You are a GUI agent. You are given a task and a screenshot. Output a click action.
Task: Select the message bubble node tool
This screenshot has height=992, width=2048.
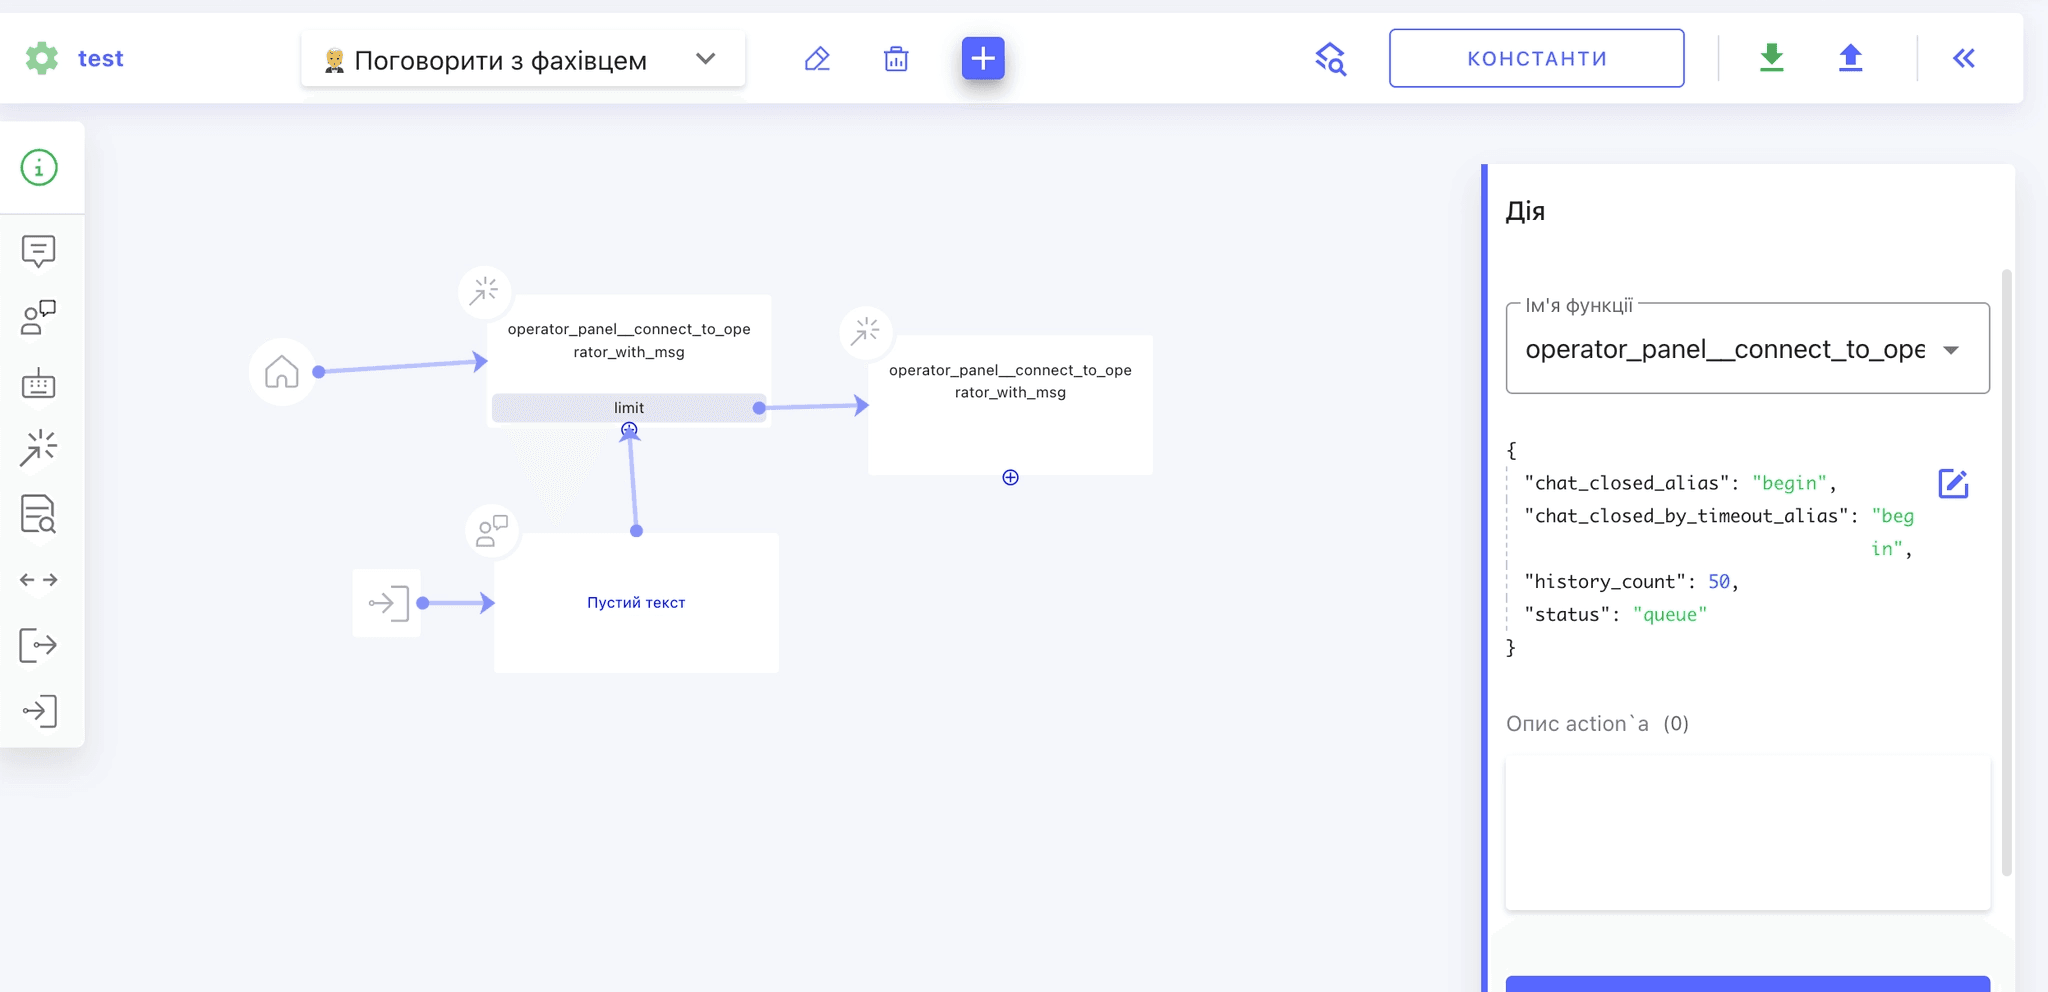coord(39,251)
